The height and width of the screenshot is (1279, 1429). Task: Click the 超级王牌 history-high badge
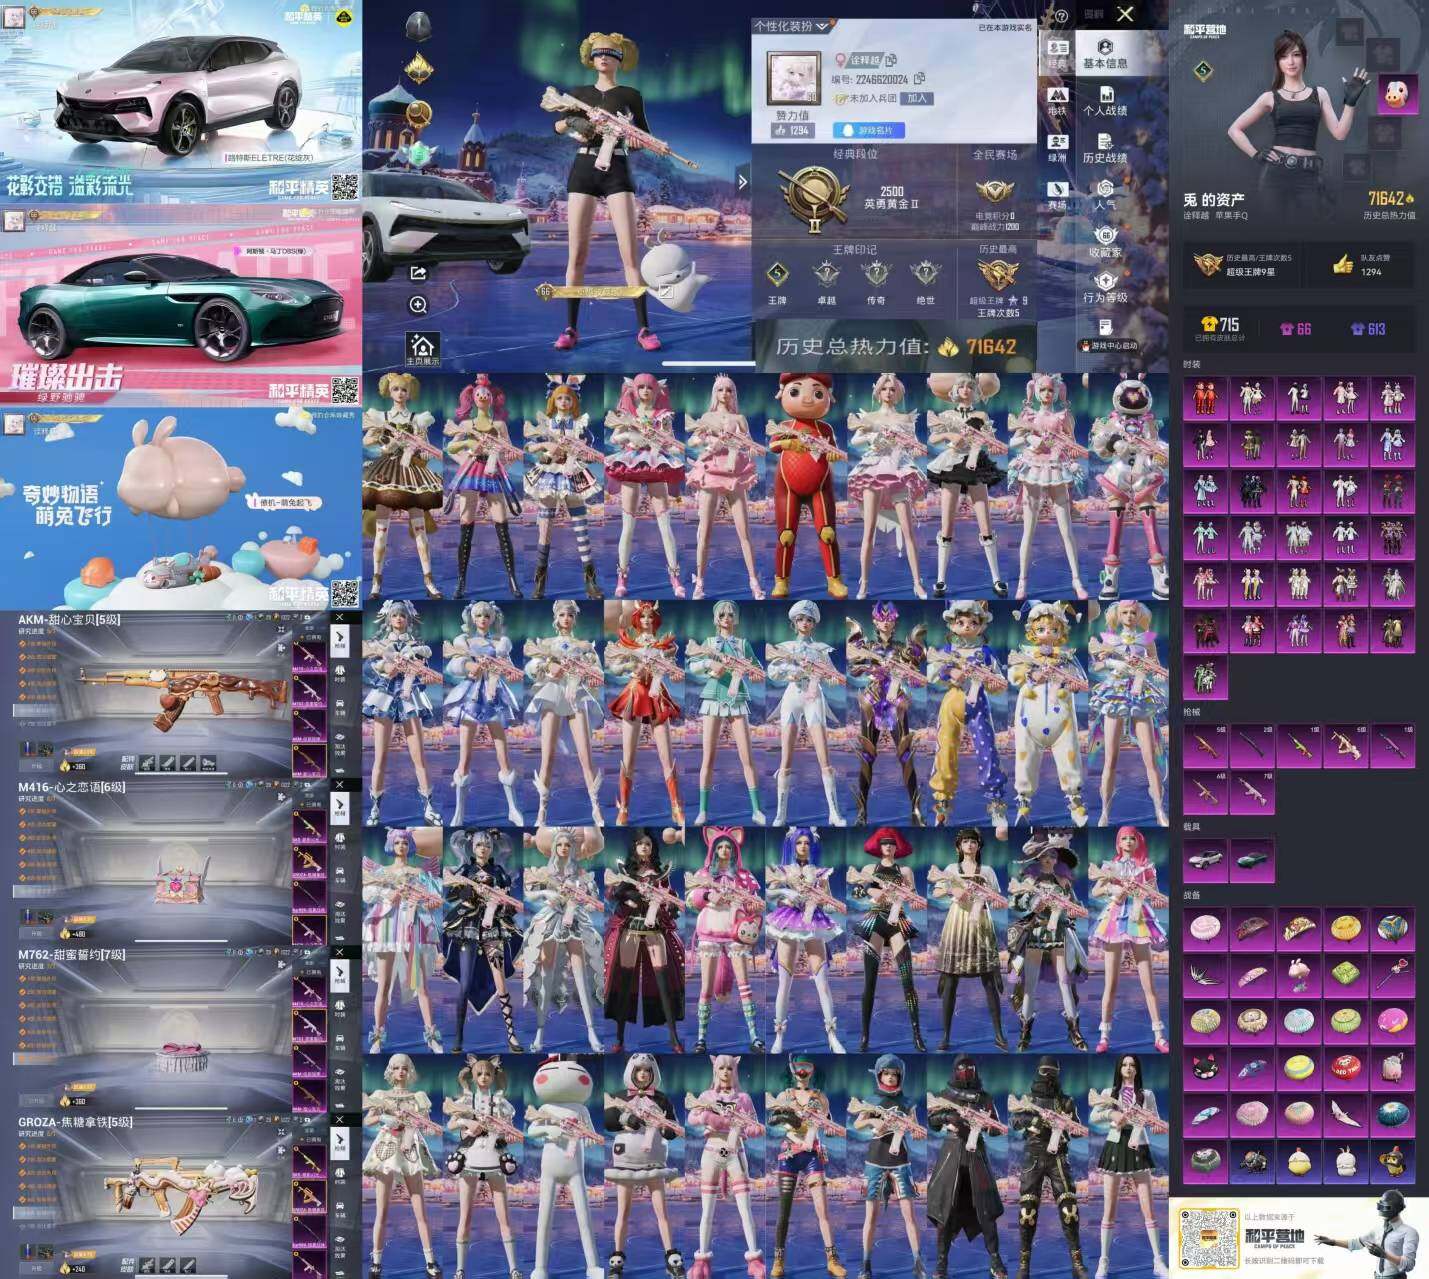(997, 274)
